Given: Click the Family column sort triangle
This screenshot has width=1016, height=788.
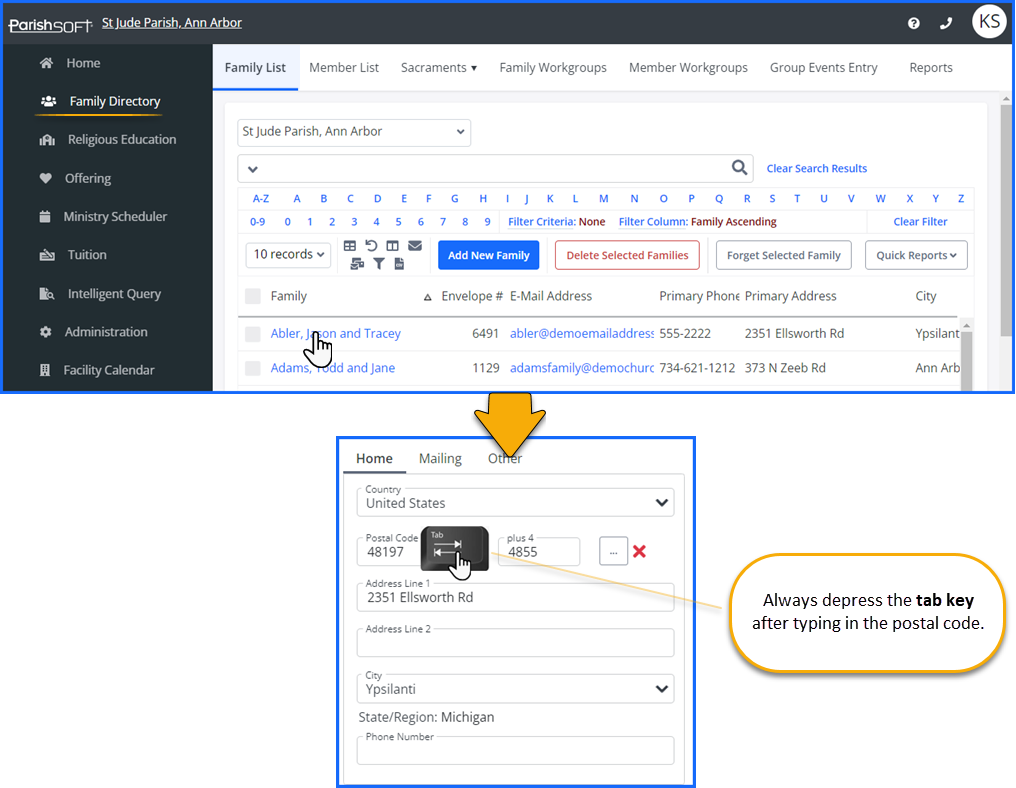Looking at the screenshot, I should tap(428, 297).
